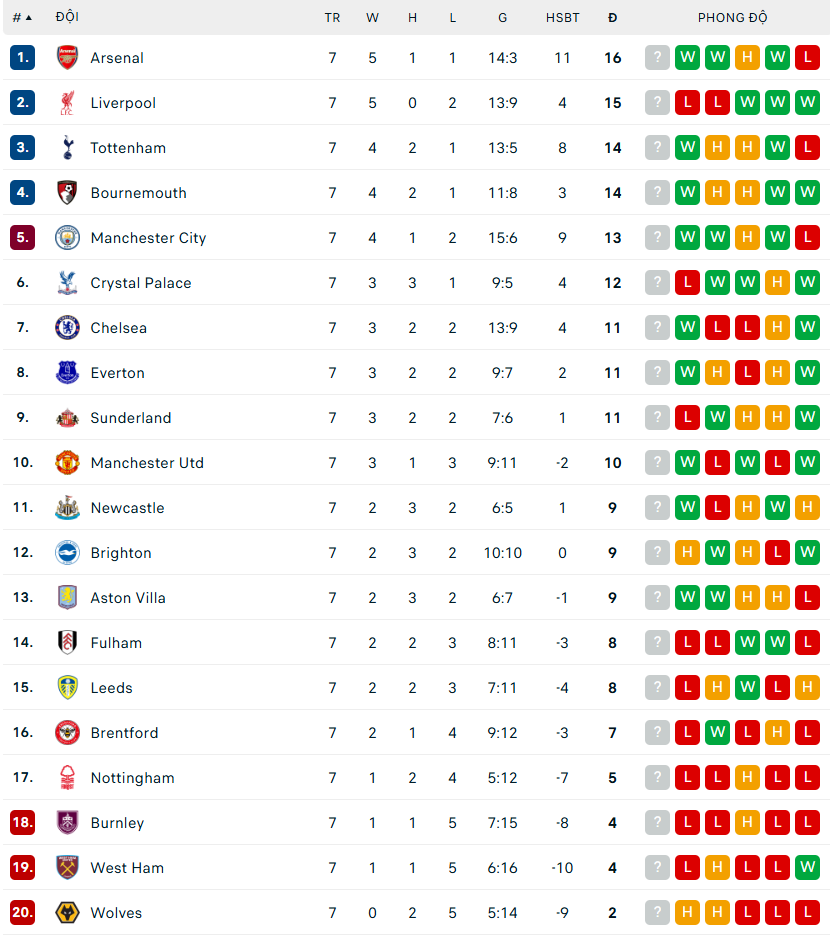Image resolution: width=830 pixels, height=937 pixels.
Task: Click the Chelsea club crest icon
Action: (x=67, y=328)
